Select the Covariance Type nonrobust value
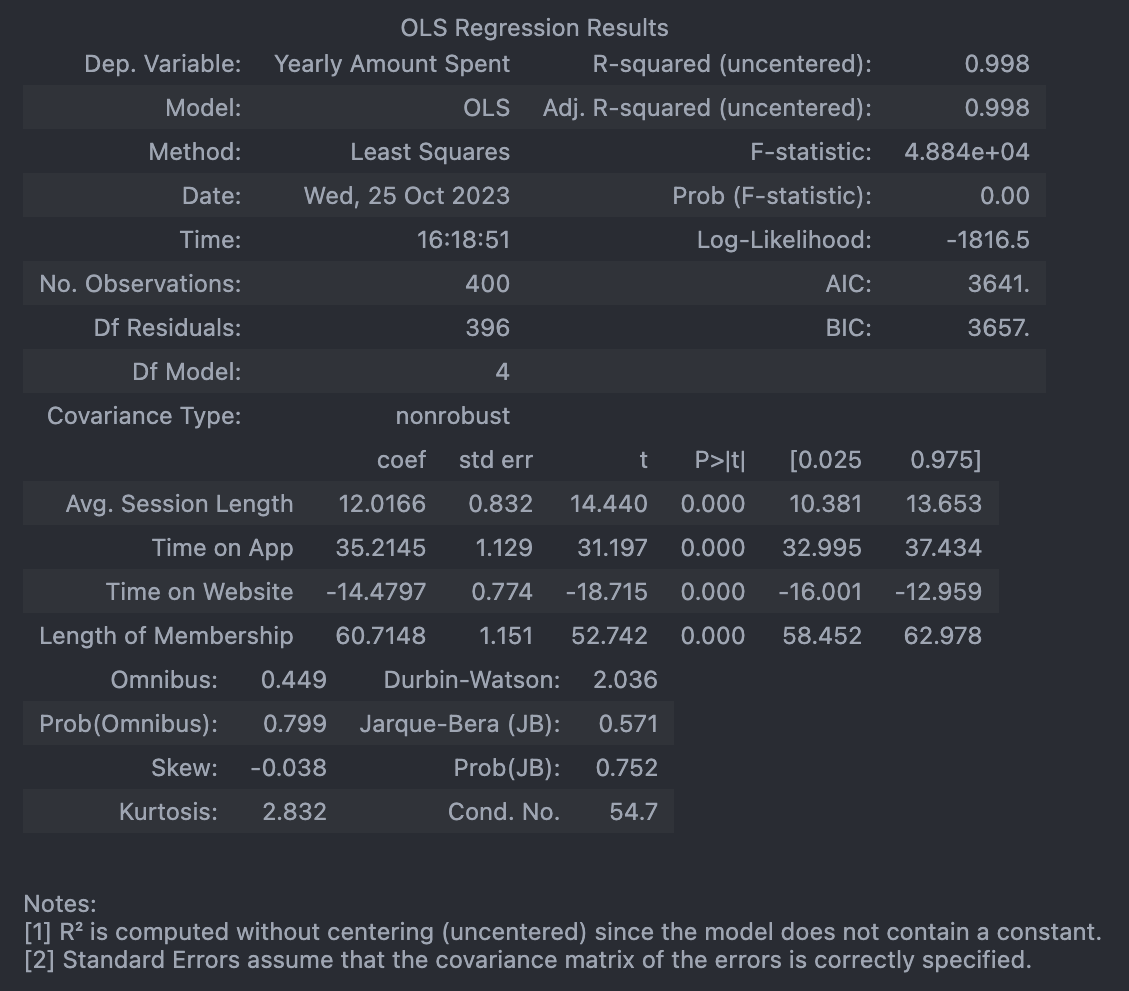The width and height of the screenshot is (1129, 991). tap(452, 416)
